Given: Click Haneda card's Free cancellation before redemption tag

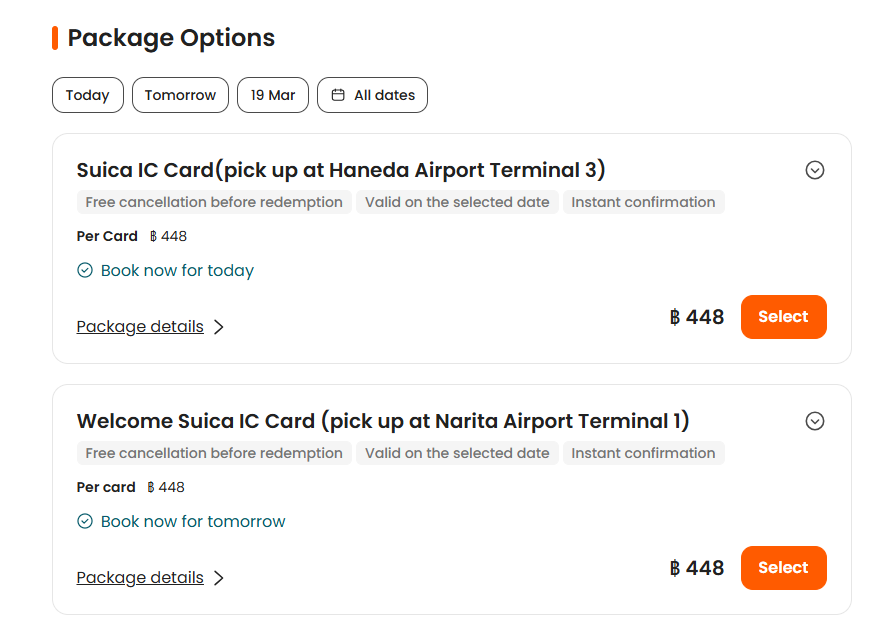Looking at the screenshot, I should pos(214,202).
